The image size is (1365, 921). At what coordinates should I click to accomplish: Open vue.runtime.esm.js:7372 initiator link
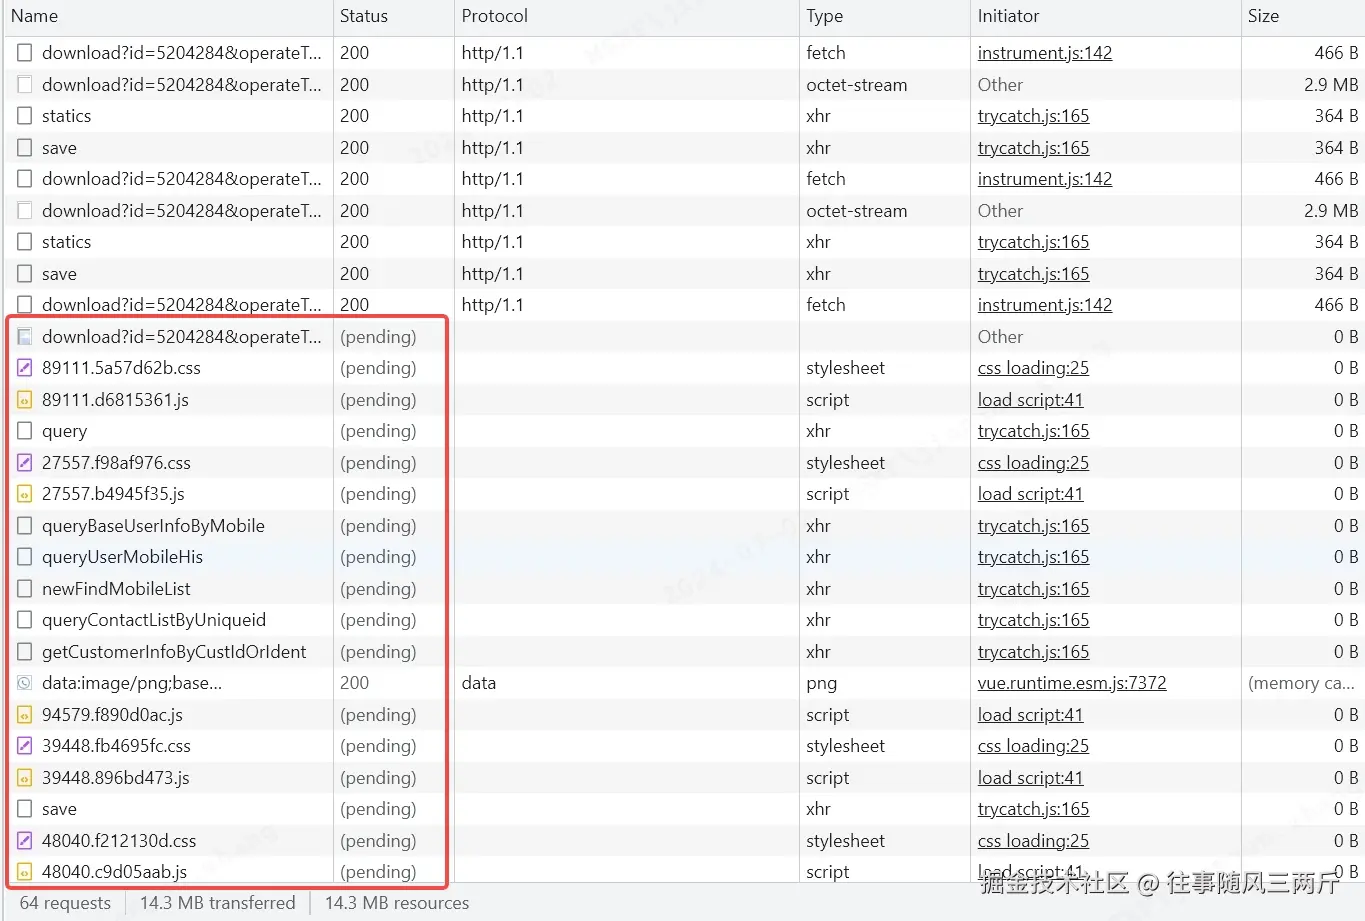(1072, 683)
